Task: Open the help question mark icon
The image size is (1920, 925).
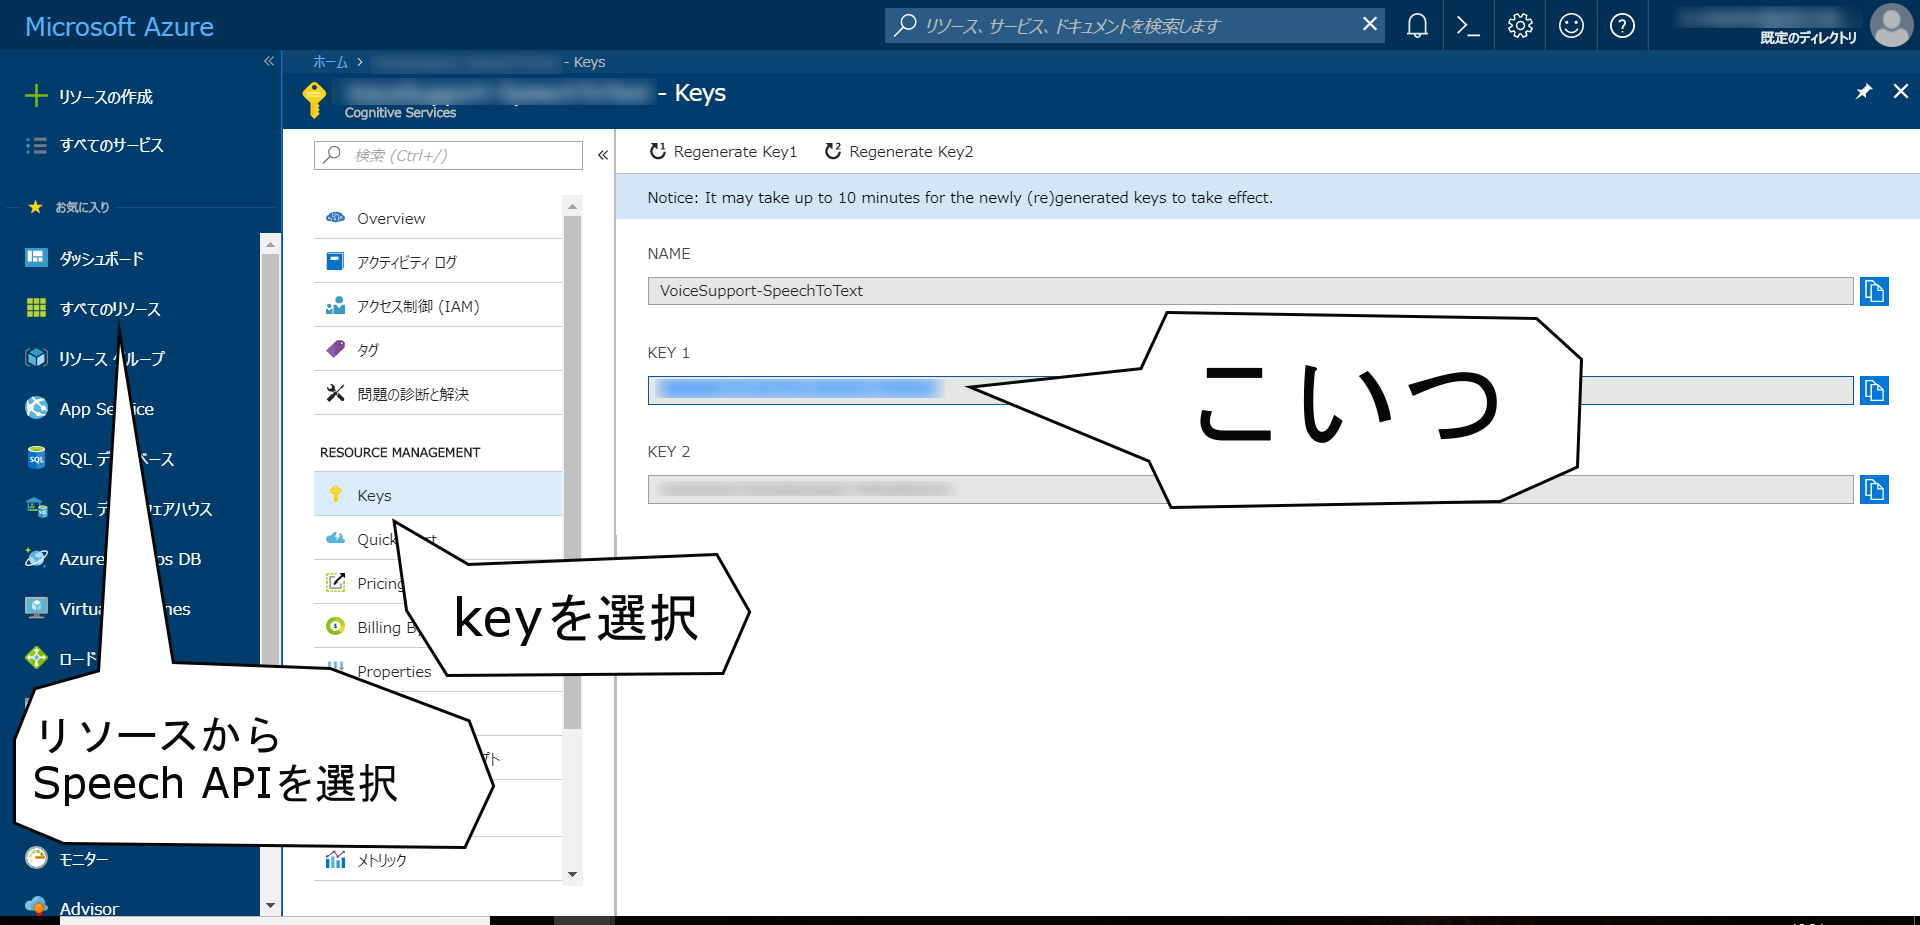Action: [x=1622, y=26]
